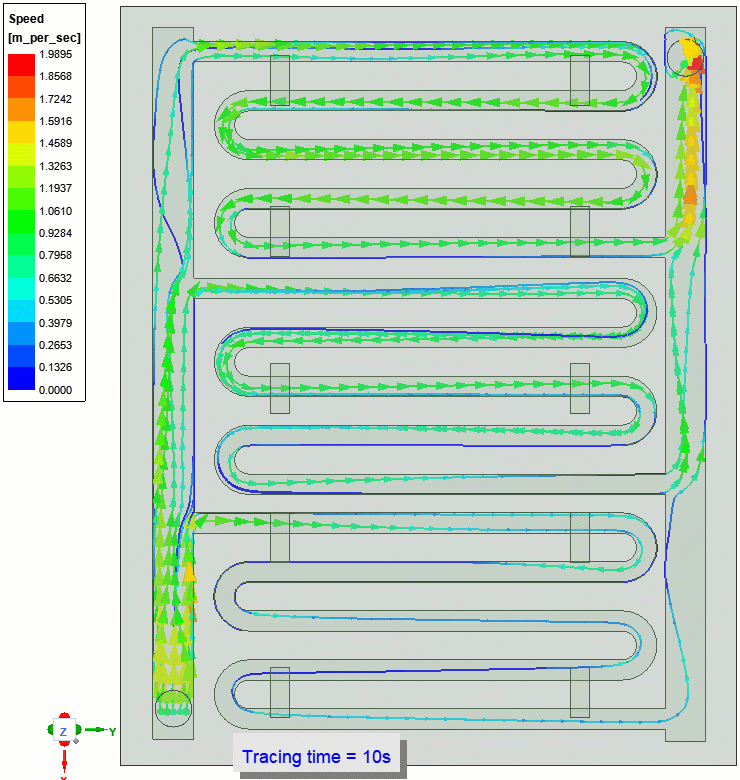Select the yellow 1.4589 legend color band
740x780 pixels.
[21, 132]
